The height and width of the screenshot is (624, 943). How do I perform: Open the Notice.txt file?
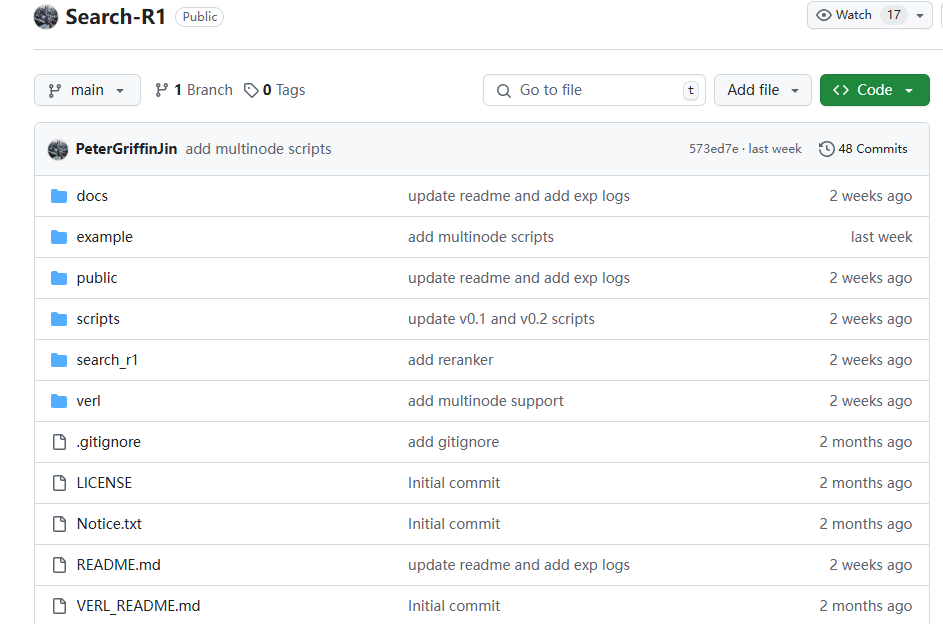tap(109, 524)
